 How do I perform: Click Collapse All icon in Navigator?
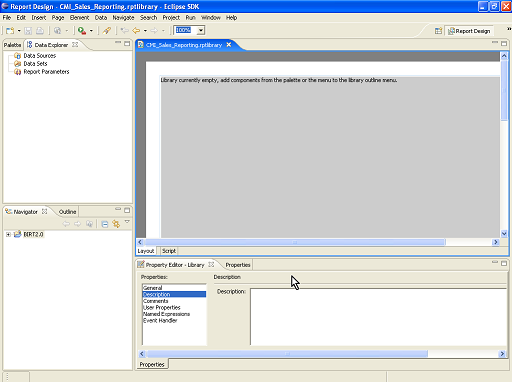click(x=105, y=224)
